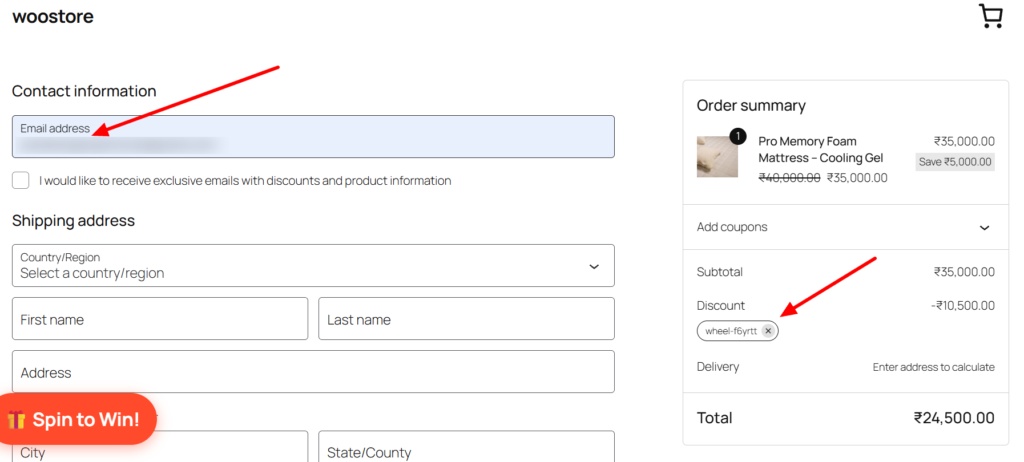
Task: Click the item quantity badge on mattress
Action: pyautogui.click(x=737, y=136)
